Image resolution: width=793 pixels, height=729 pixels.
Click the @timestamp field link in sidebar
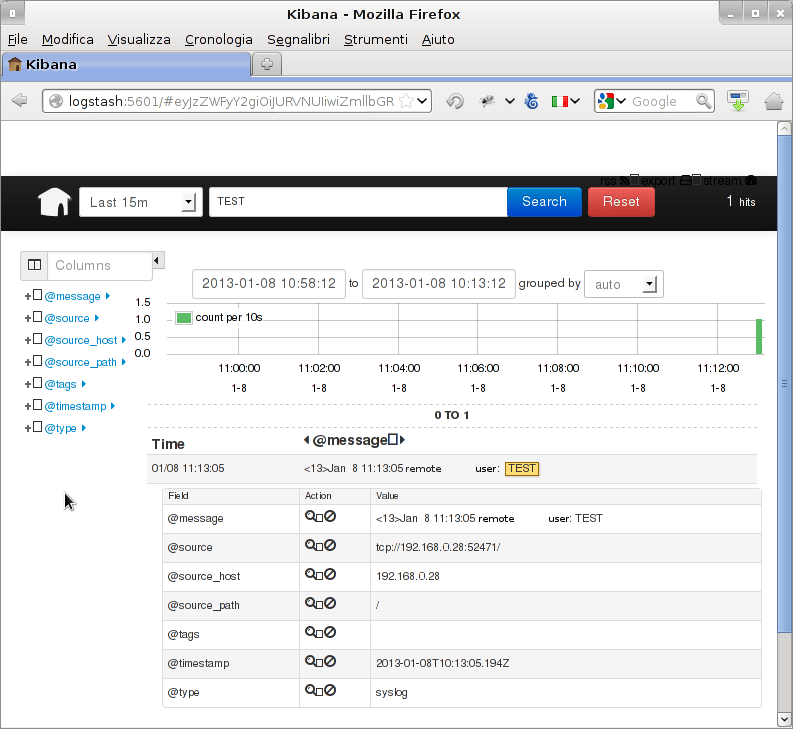coord(75,406)
